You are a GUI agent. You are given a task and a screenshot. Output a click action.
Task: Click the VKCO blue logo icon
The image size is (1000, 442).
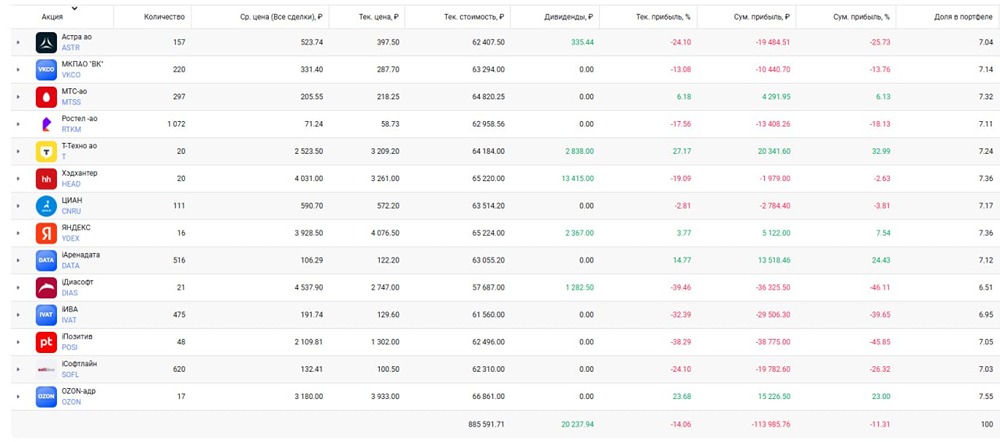[x=47, y=70]
